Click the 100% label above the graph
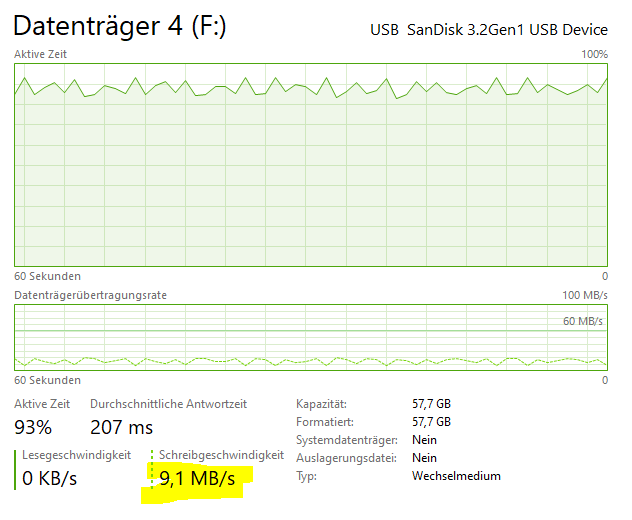This screenshot has width=632, height=520. click(x=594, y=54)
